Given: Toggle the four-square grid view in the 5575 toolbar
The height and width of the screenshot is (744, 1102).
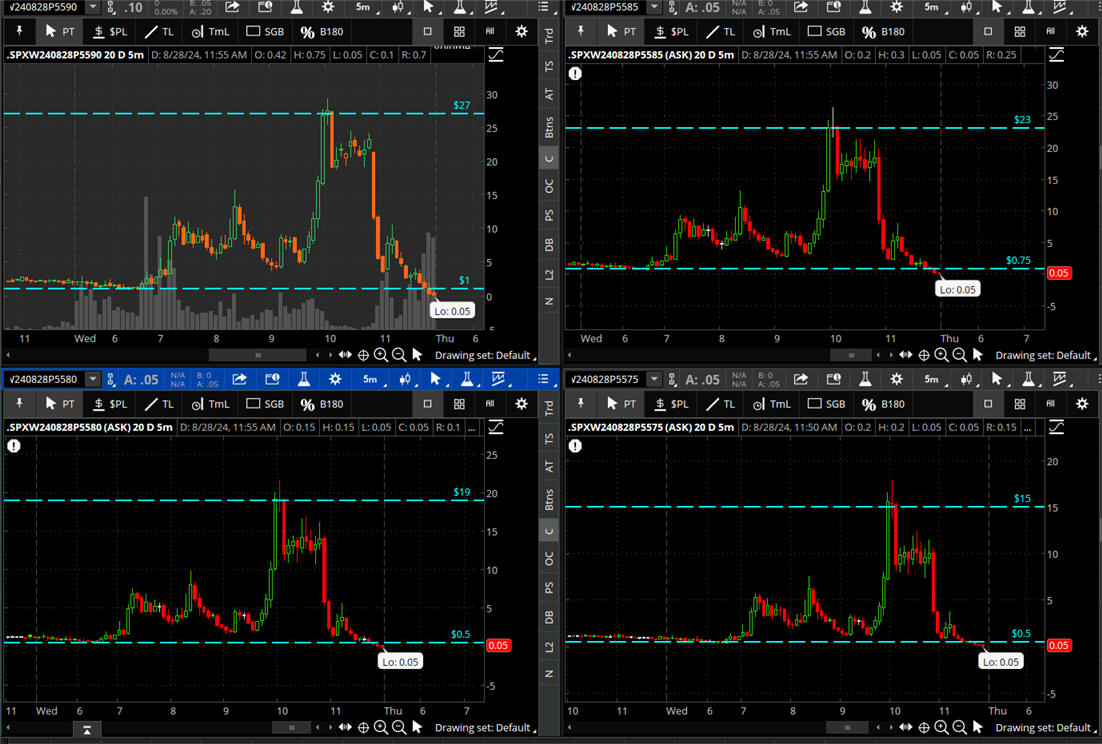Looking at the screenshot, I should click(x=1019, y=403).
